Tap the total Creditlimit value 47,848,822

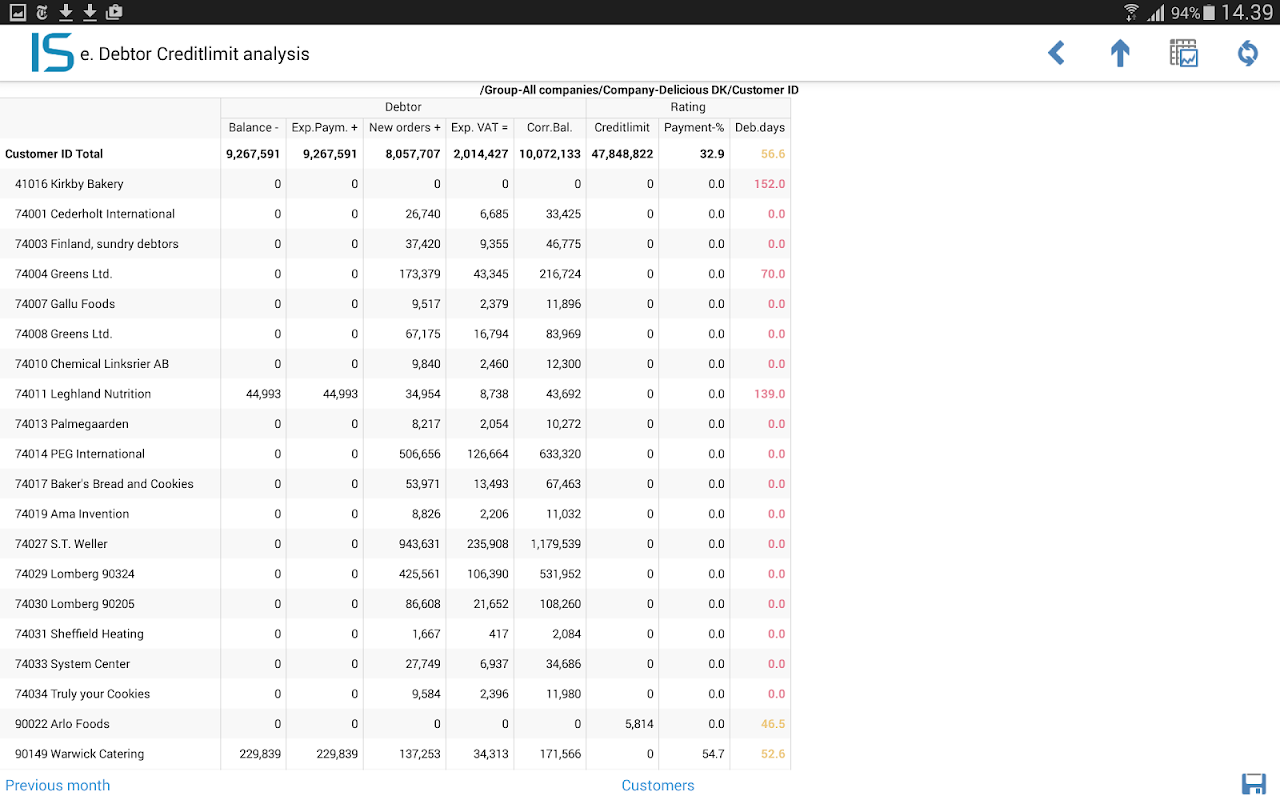(622, 154)
